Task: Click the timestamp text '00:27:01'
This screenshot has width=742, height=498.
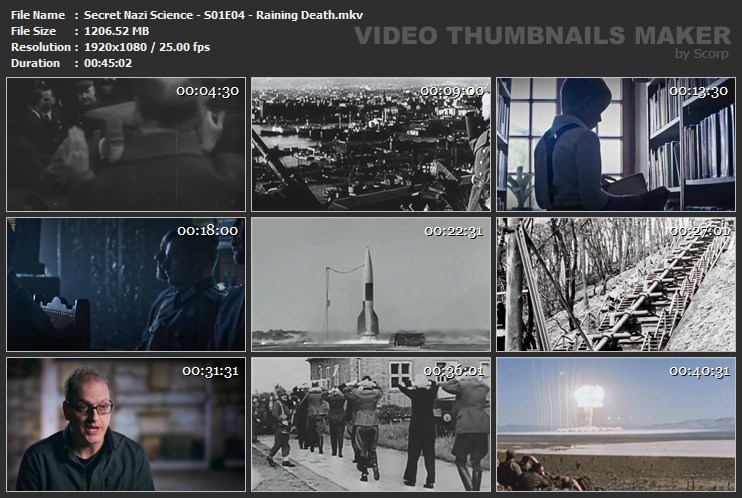Action: tap(699, 231)
